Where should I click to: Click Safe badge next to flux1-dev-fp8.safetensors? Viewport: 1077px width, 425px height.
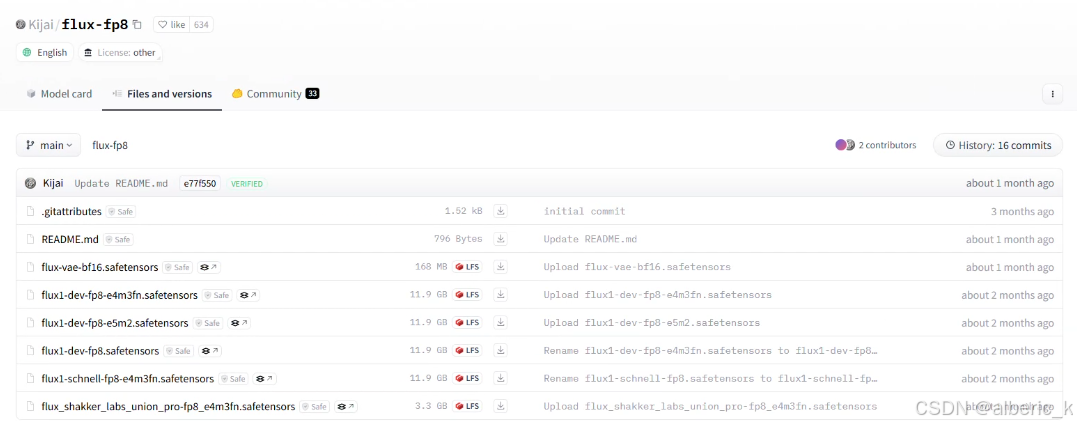(179, 351)
